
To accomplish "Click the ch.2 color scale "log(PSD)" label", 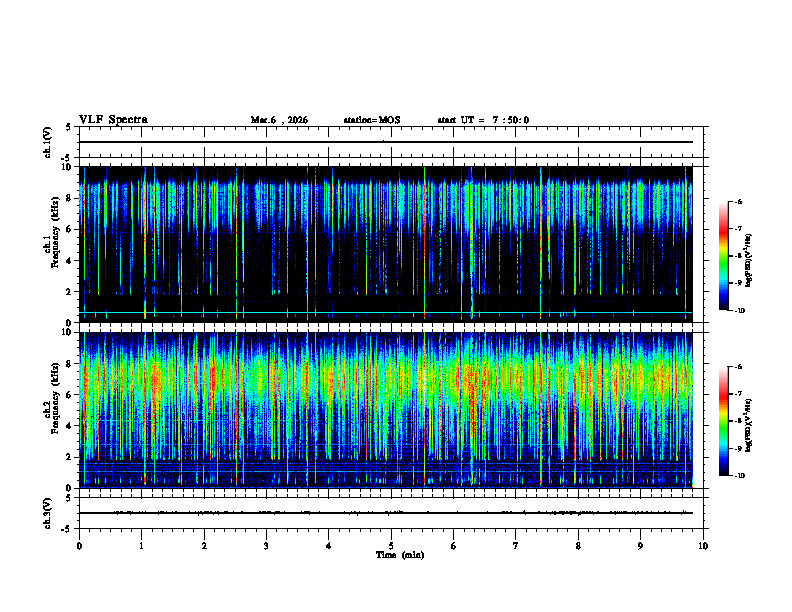I will pyautogui.click(x=749, y=426).
